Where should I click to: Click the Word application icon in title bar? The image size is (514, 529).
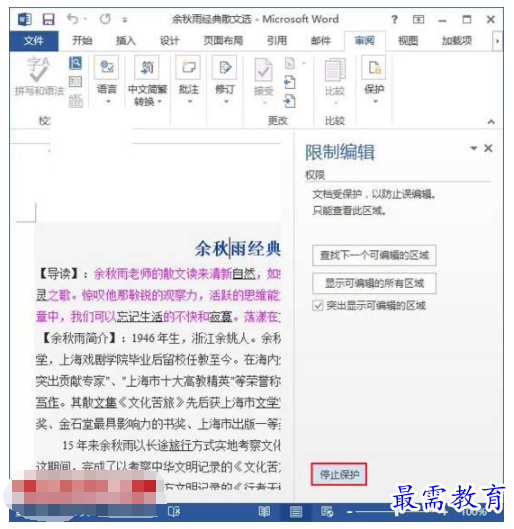[25, 19]
